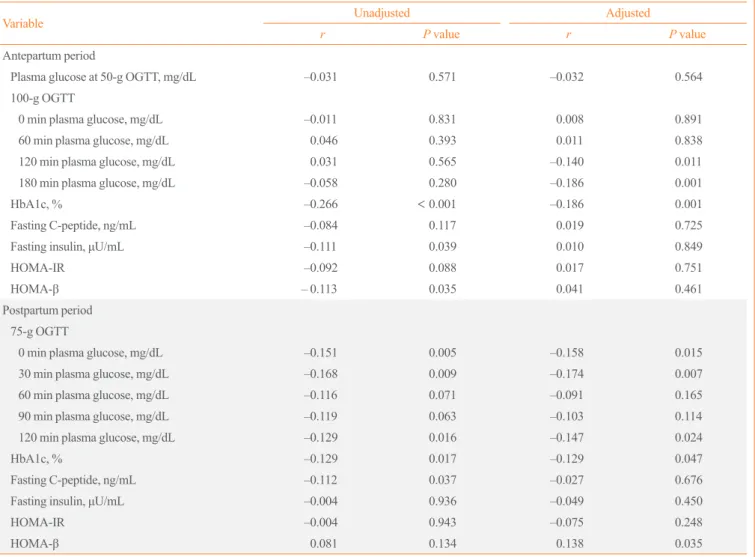Click the unadjusted P value 0.037
The height and width of the screenshot is (557, 755).
tap(442, 480)
